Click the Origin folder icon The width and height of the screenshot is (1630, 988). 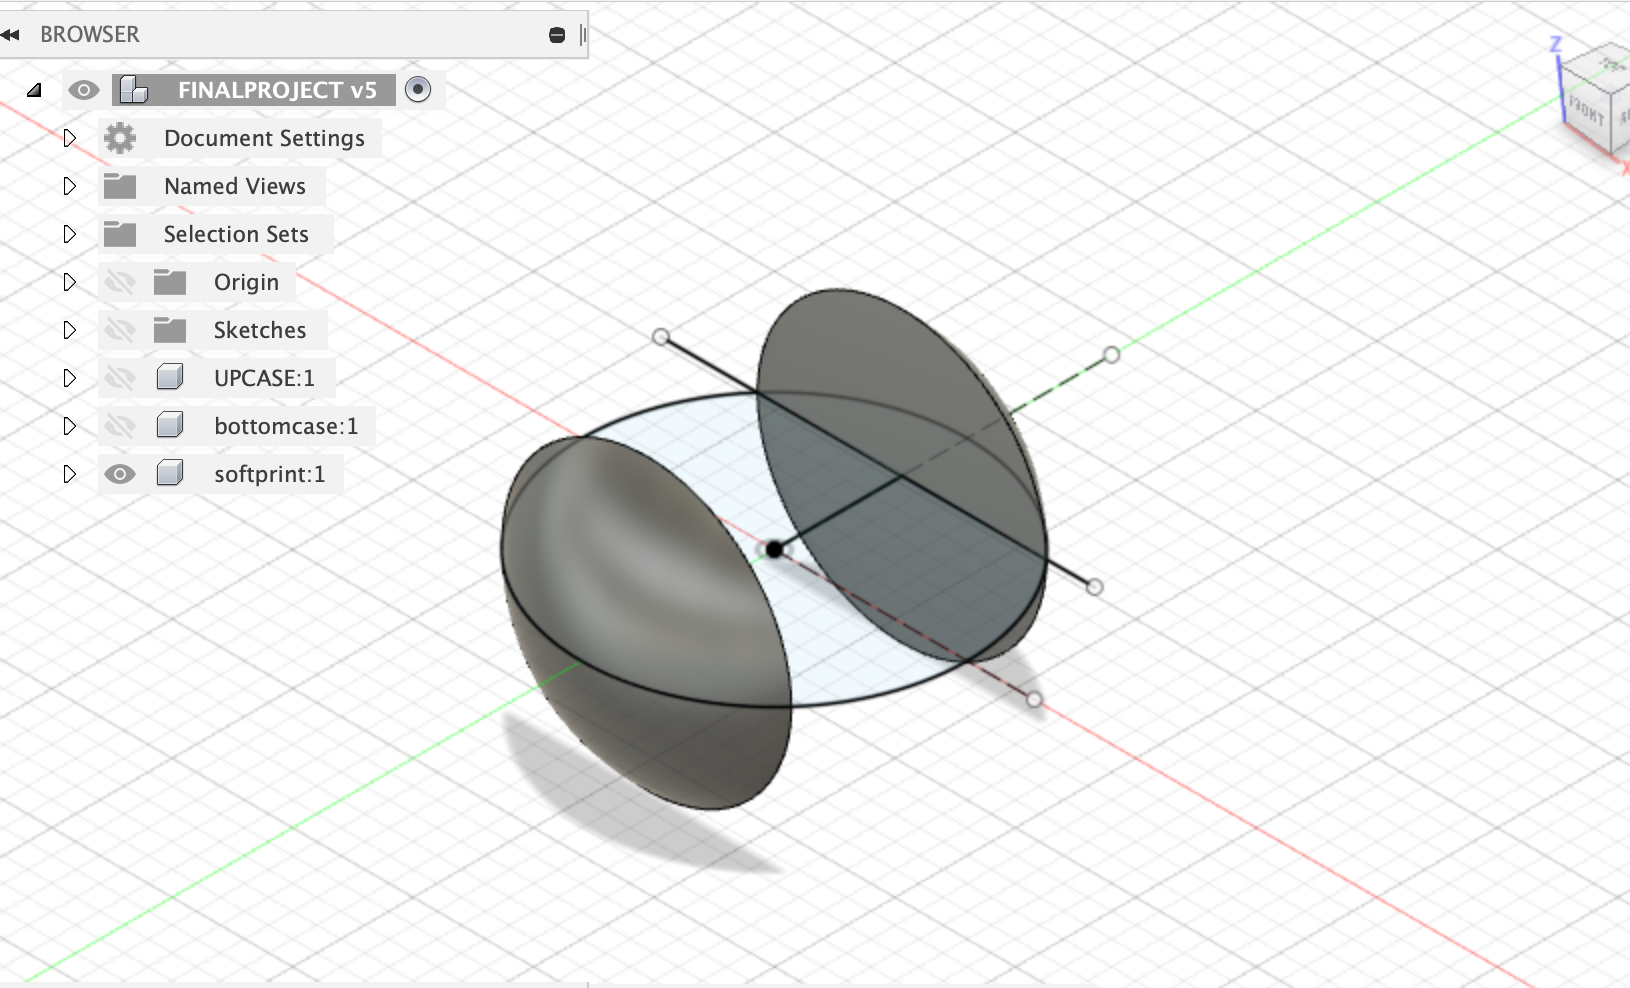(170, 282)
